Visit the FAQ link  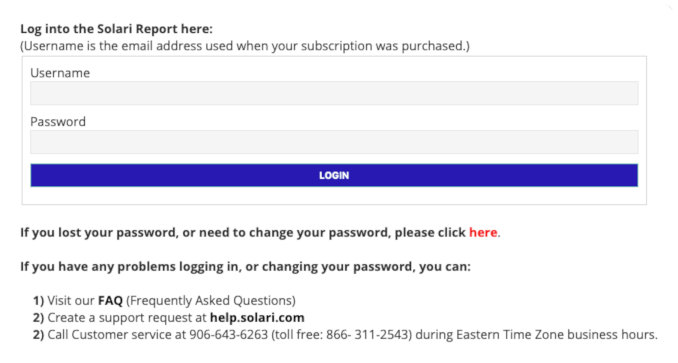click(110, 300)
